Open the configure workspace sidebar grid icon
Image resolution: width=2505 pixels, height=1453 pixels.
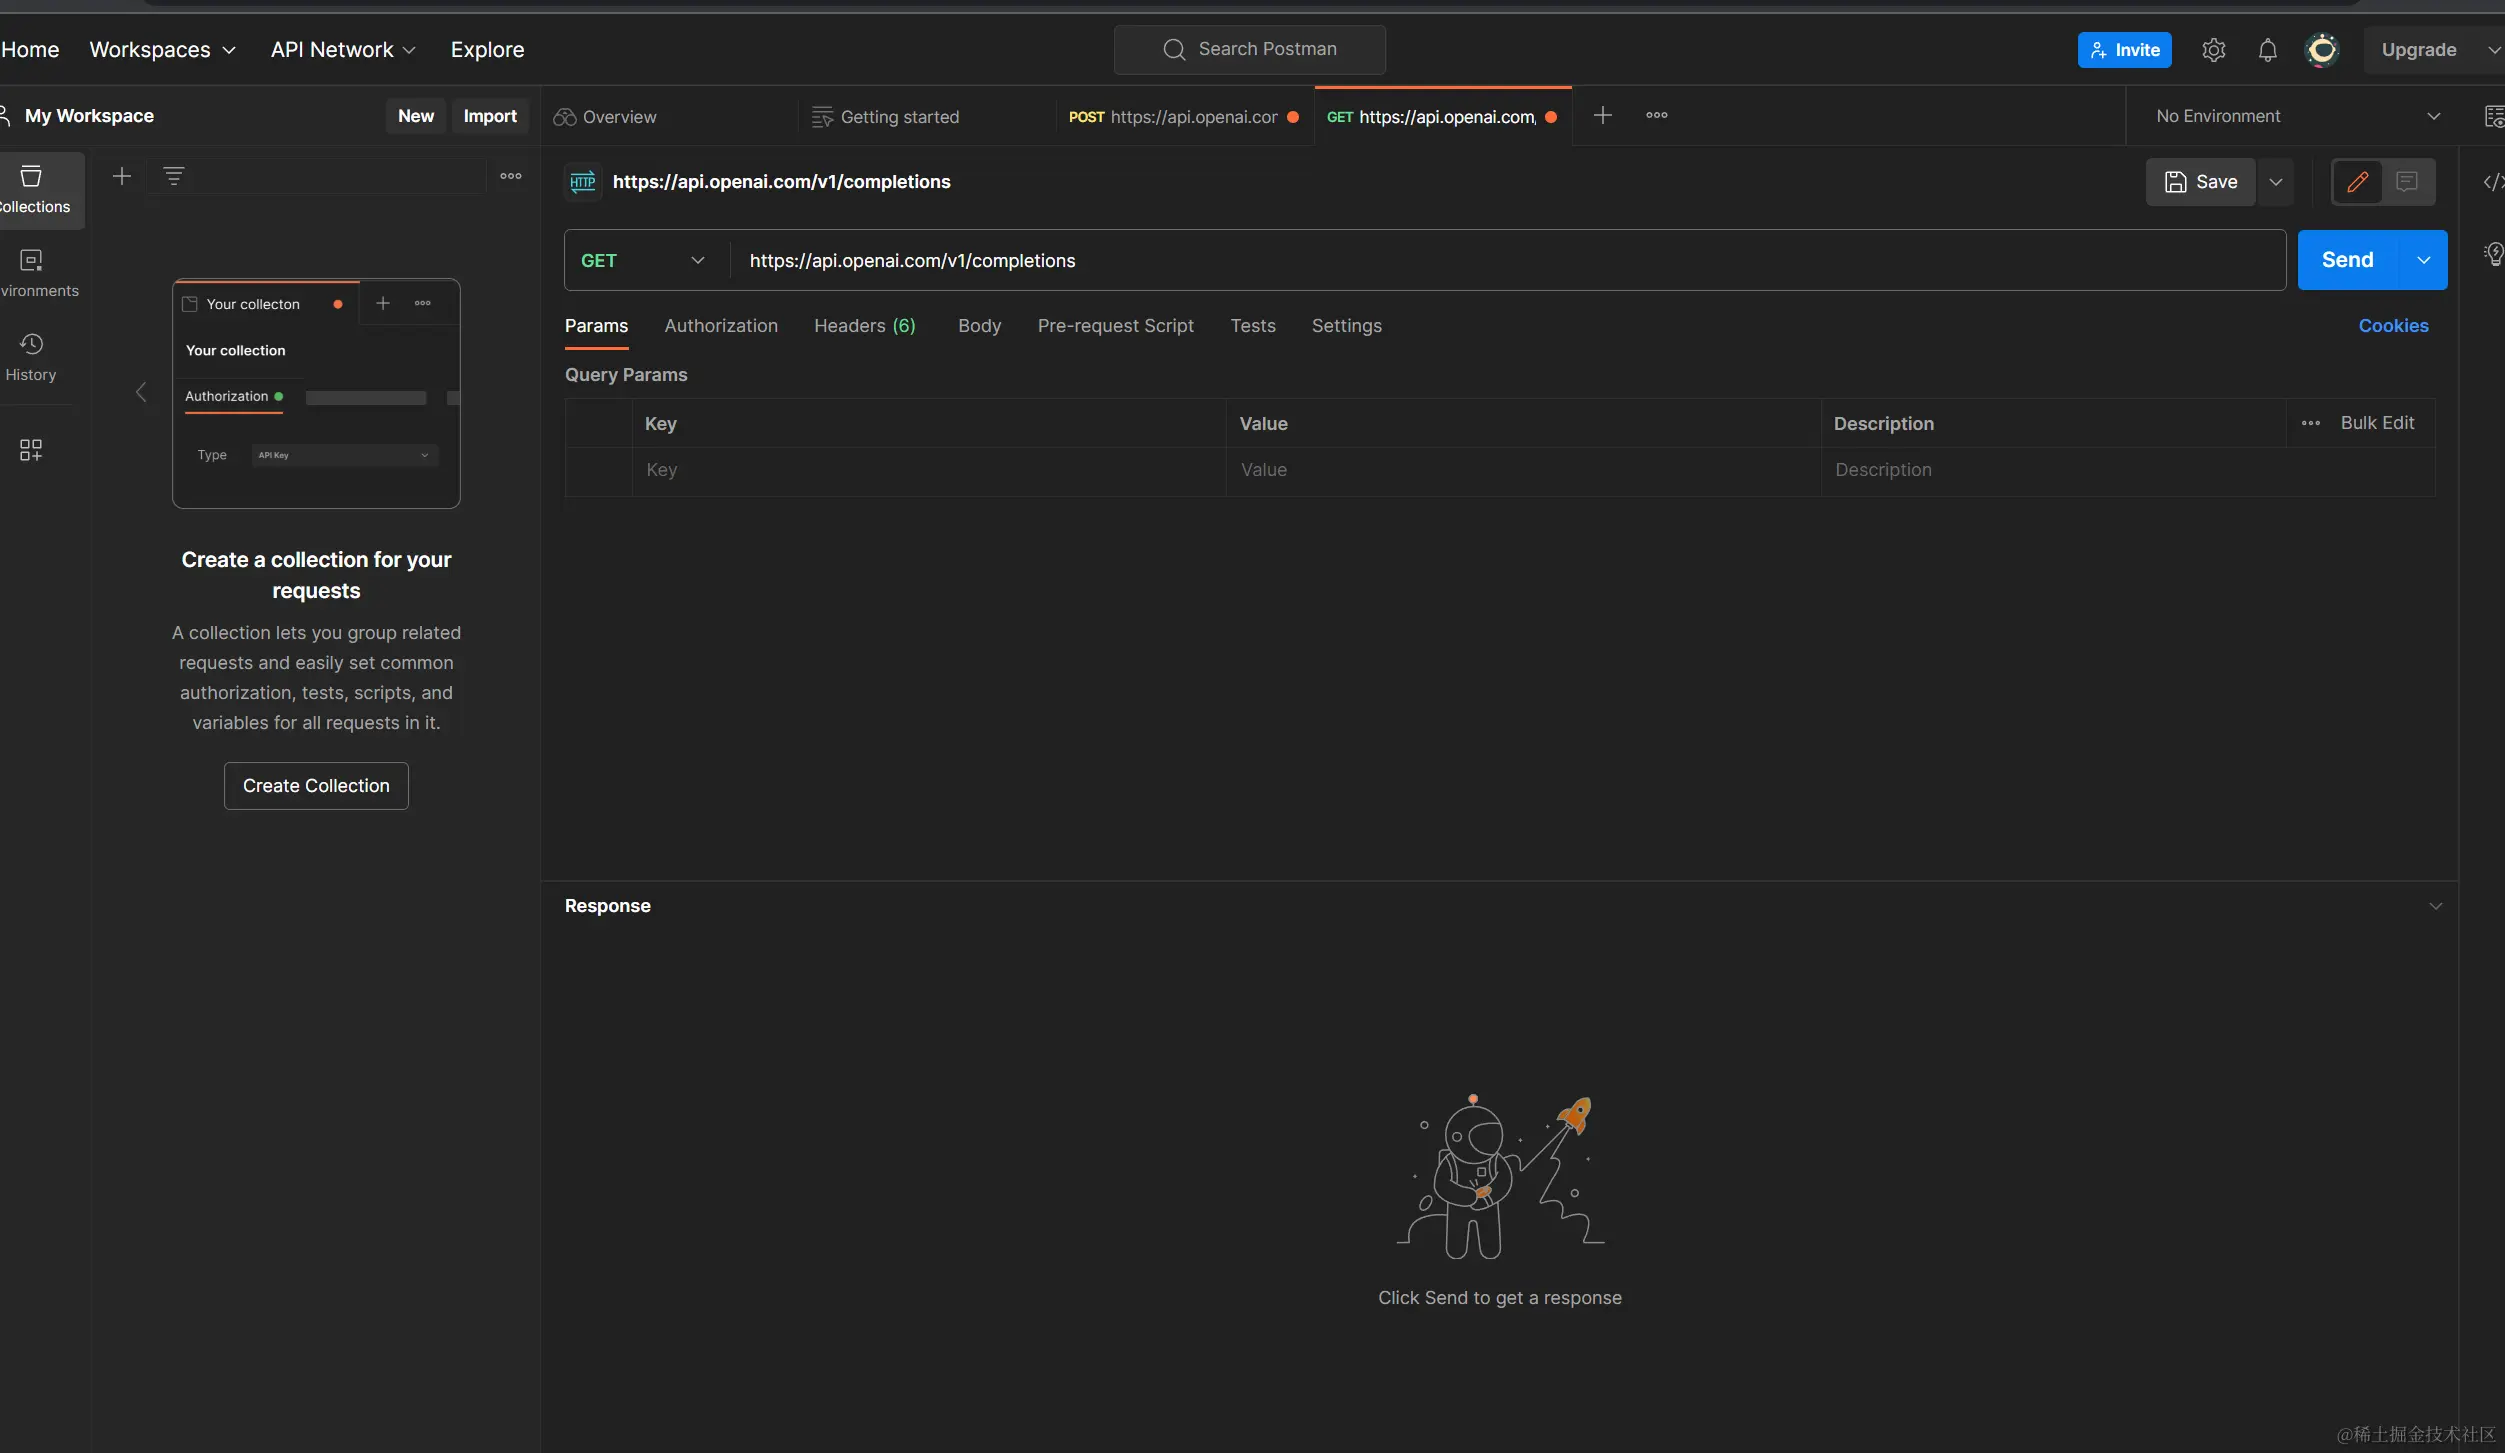pos(31,450)
